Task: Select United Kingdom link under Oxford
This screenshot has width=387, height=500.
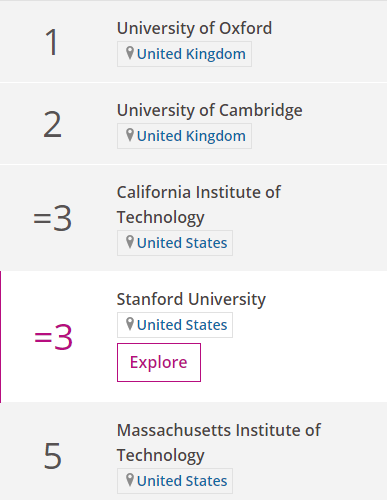Action: coord(191,54)
